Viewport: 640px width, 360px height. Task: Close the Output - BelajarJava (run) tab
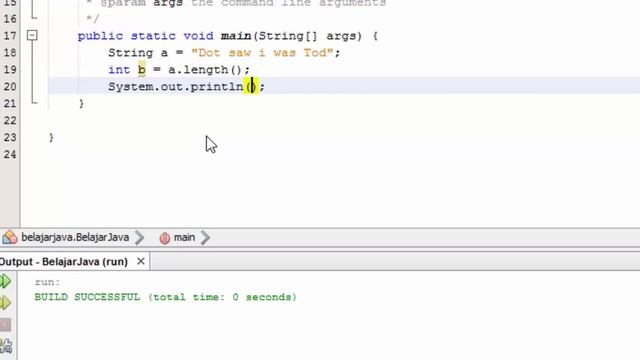coord(141,261)
